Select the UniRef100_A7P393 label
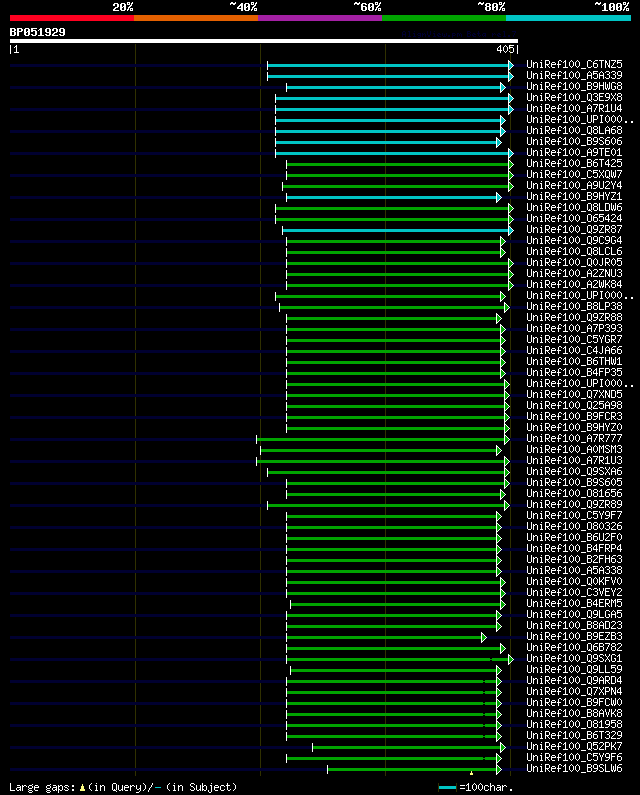The height and width of the screenshot is (795, 640). coord(574,329)
